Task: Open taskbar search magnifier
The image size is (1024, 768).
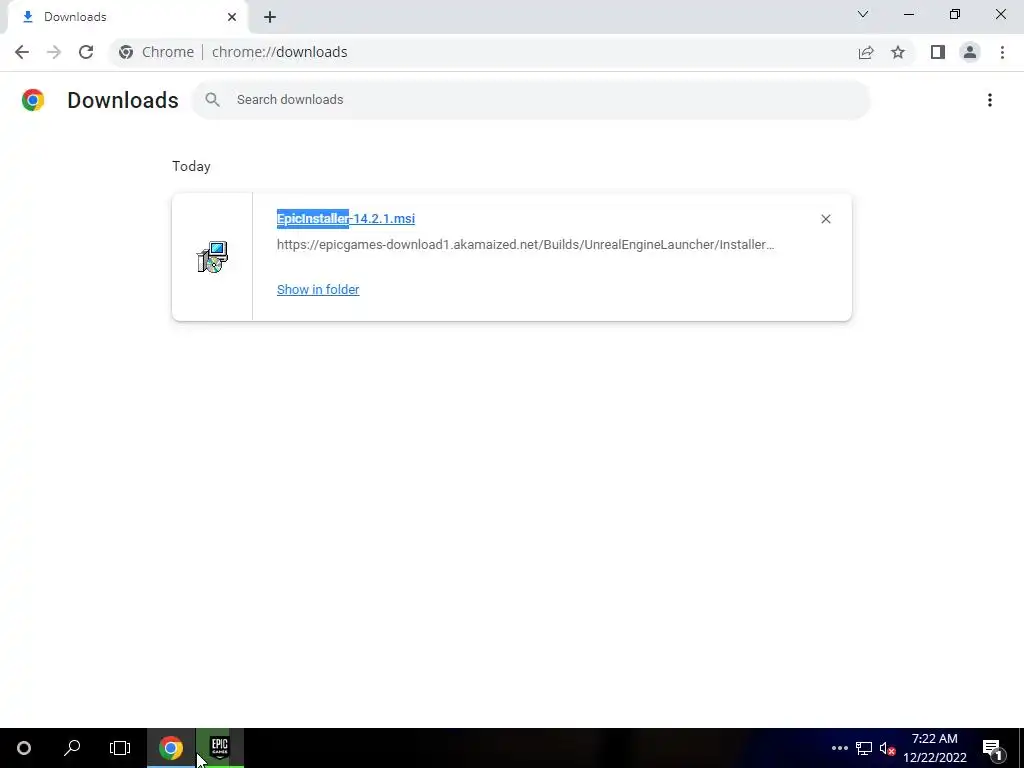Action: click(x=72, y=748)
